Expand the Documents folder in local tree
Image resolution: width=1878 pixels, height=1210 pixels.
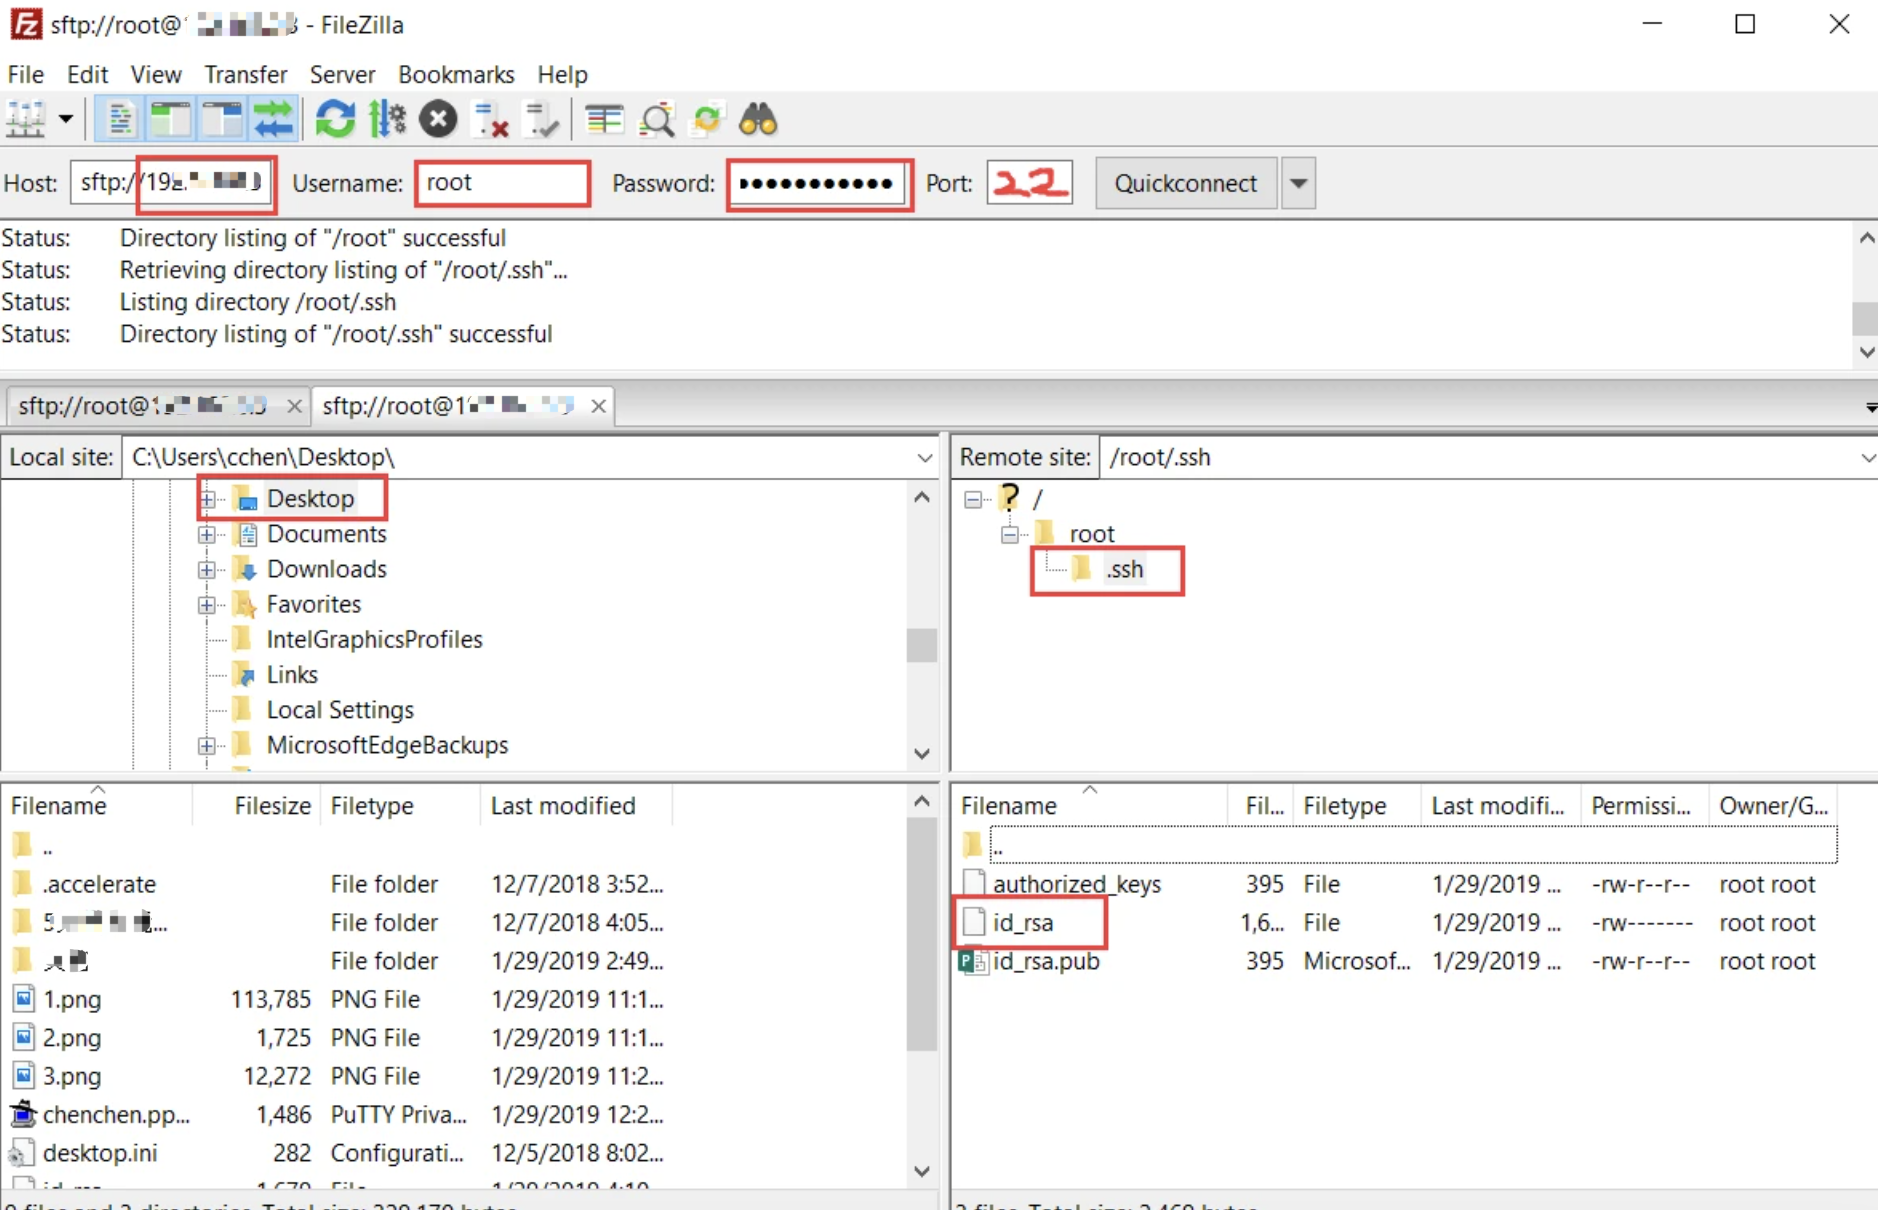pos(207,534)
